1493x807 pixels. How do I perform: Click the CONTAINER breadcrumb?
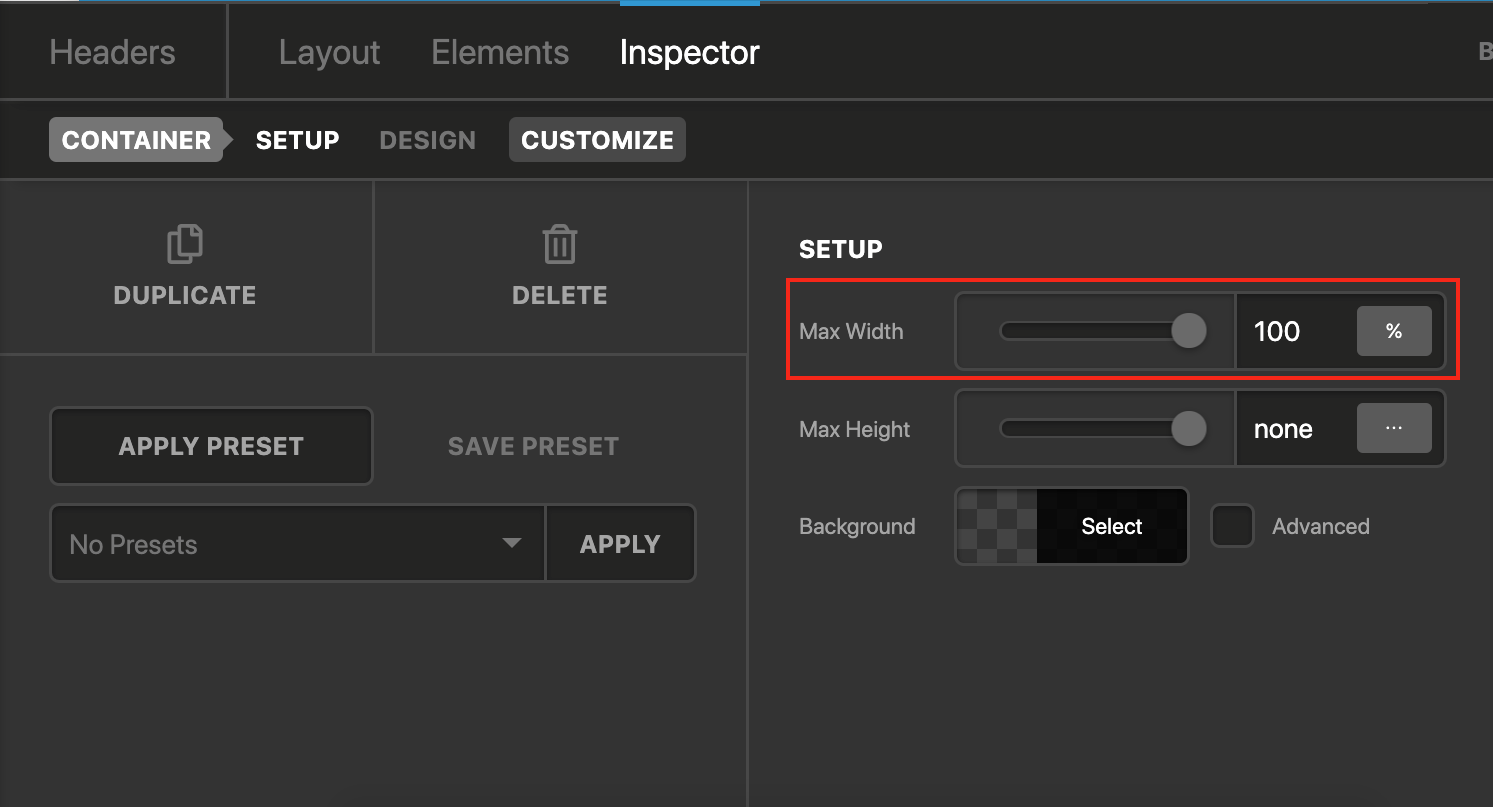coord(136,140)
